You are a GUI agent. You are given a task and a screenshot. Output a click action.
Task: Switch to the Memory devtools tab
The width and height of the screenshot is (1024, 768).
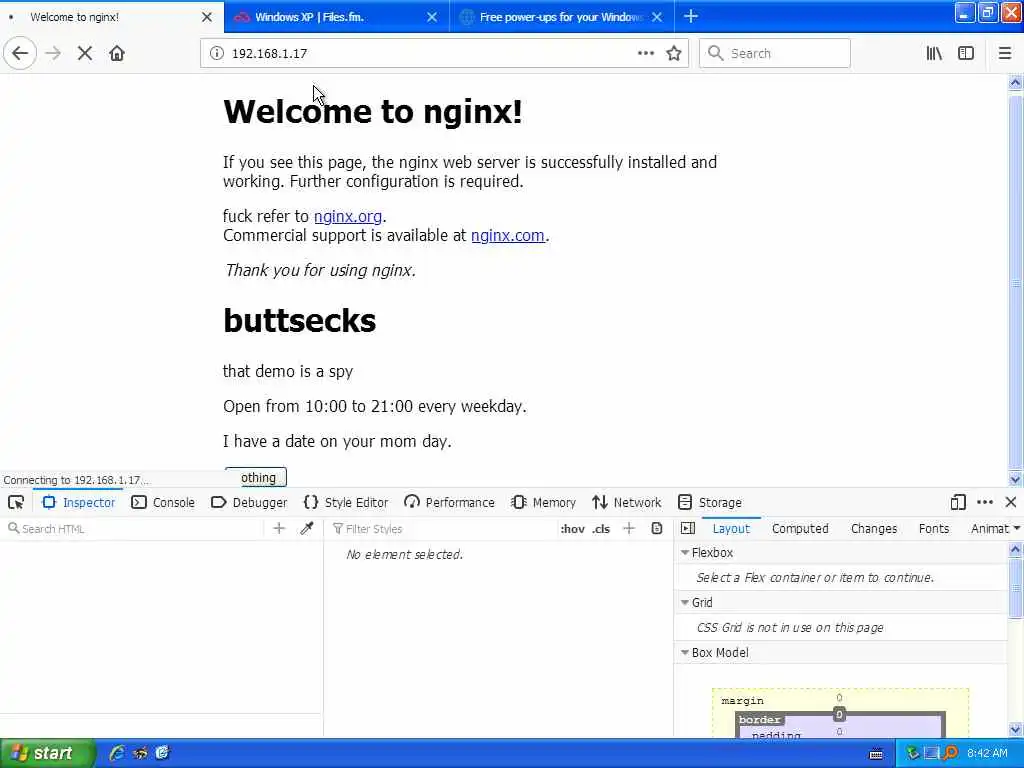[544, 502]
